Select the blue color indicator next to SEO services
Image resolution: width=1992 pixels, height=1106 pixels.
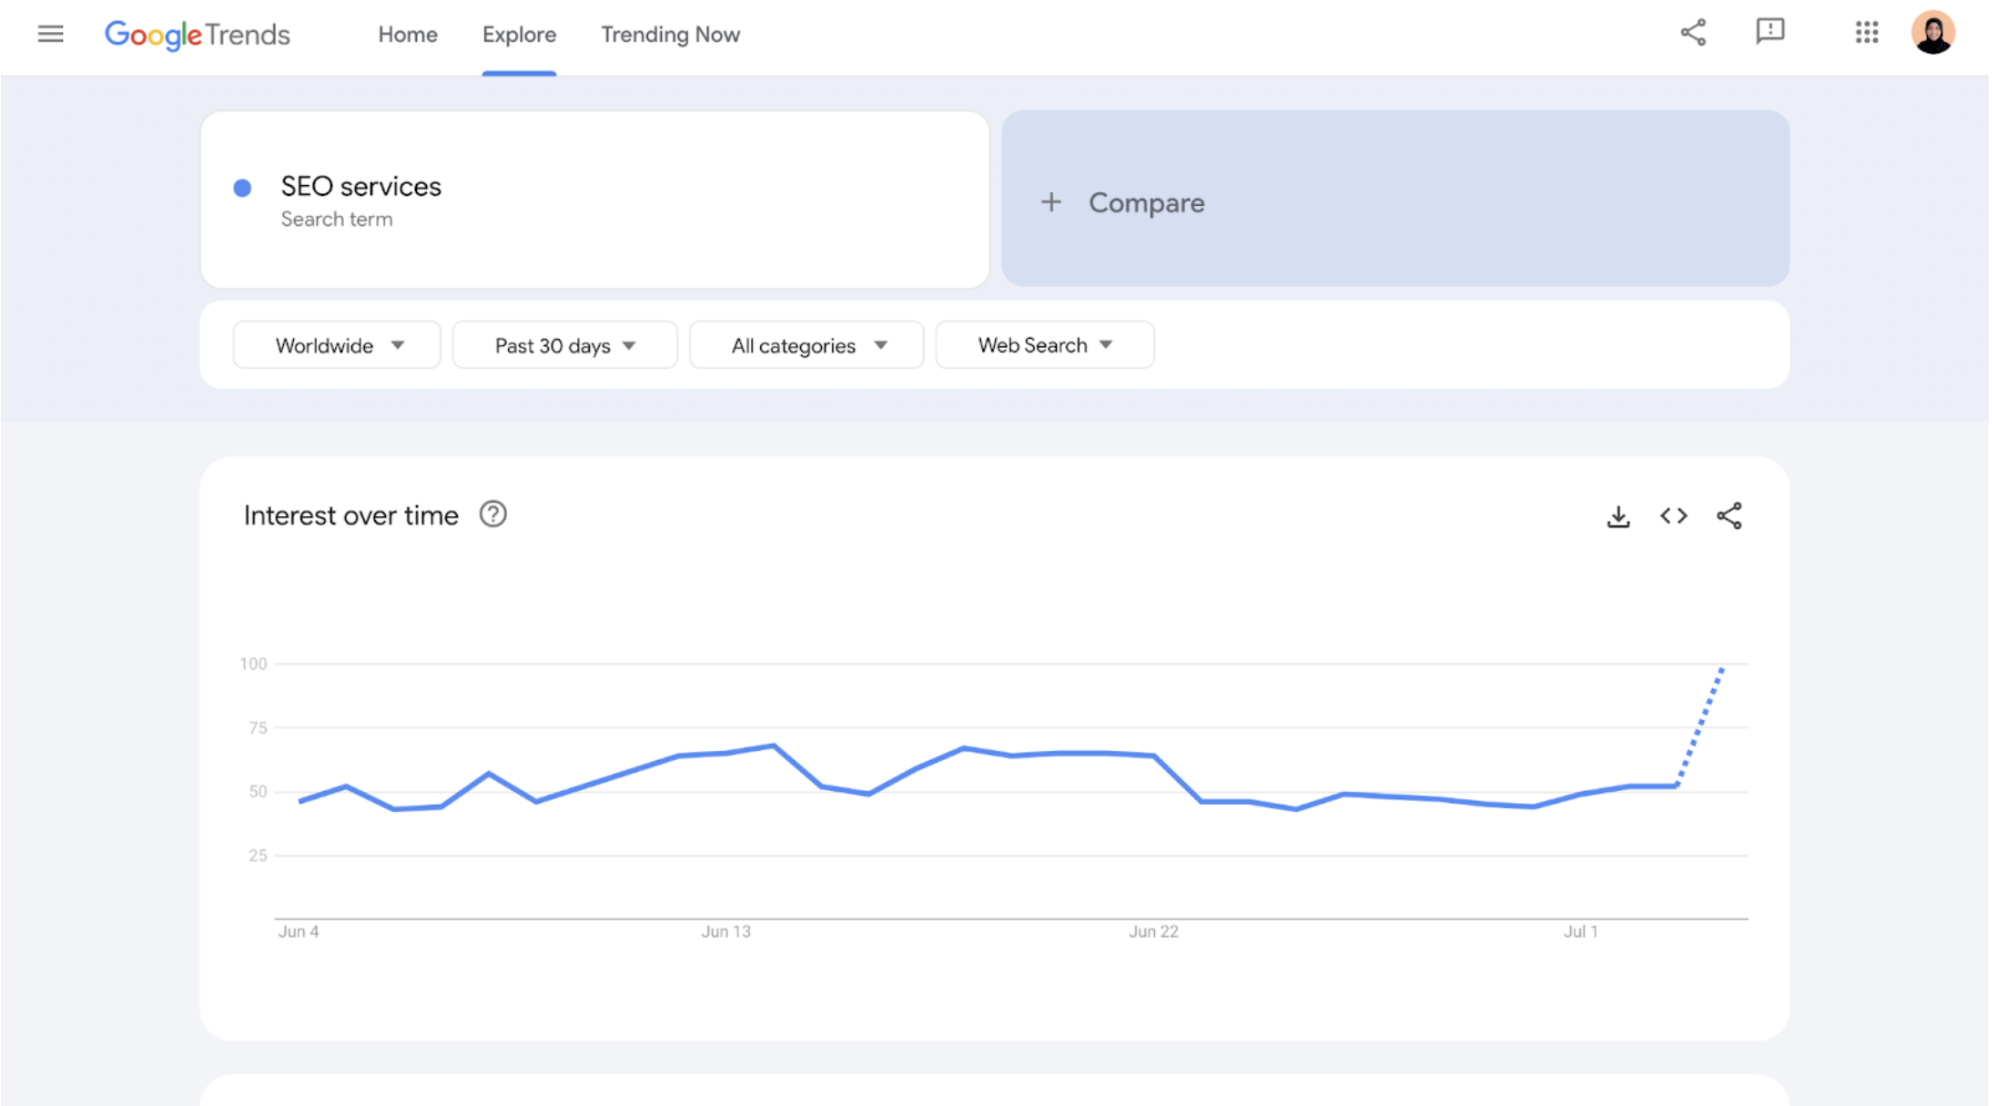point(243,187)
